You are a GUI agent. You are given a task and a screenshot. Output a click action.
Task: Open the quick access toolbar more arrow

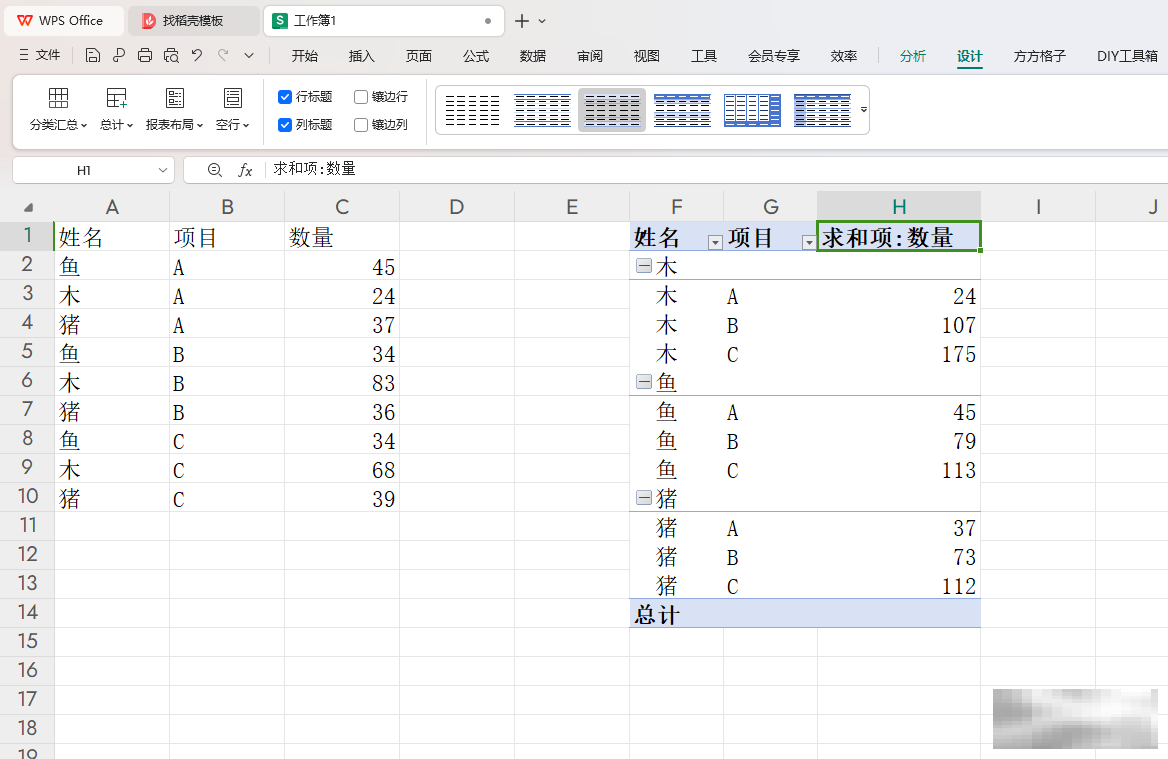(249, 55)
